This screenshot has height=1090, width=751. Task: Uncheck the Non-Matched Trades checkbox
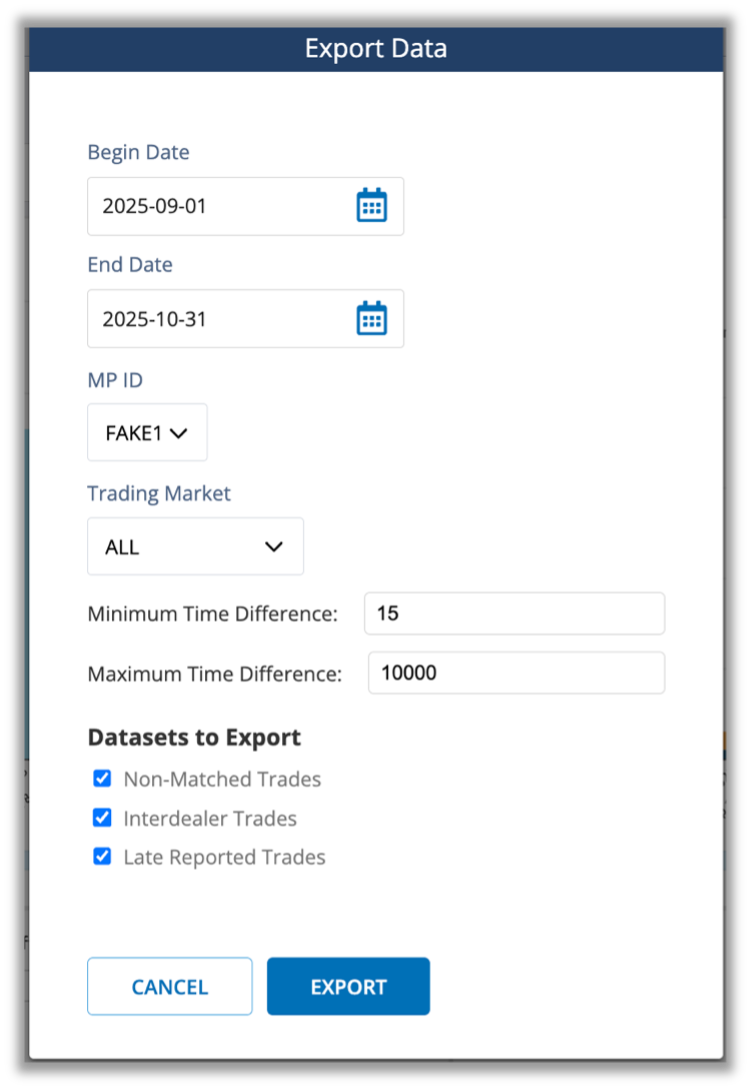coord(102,779)
